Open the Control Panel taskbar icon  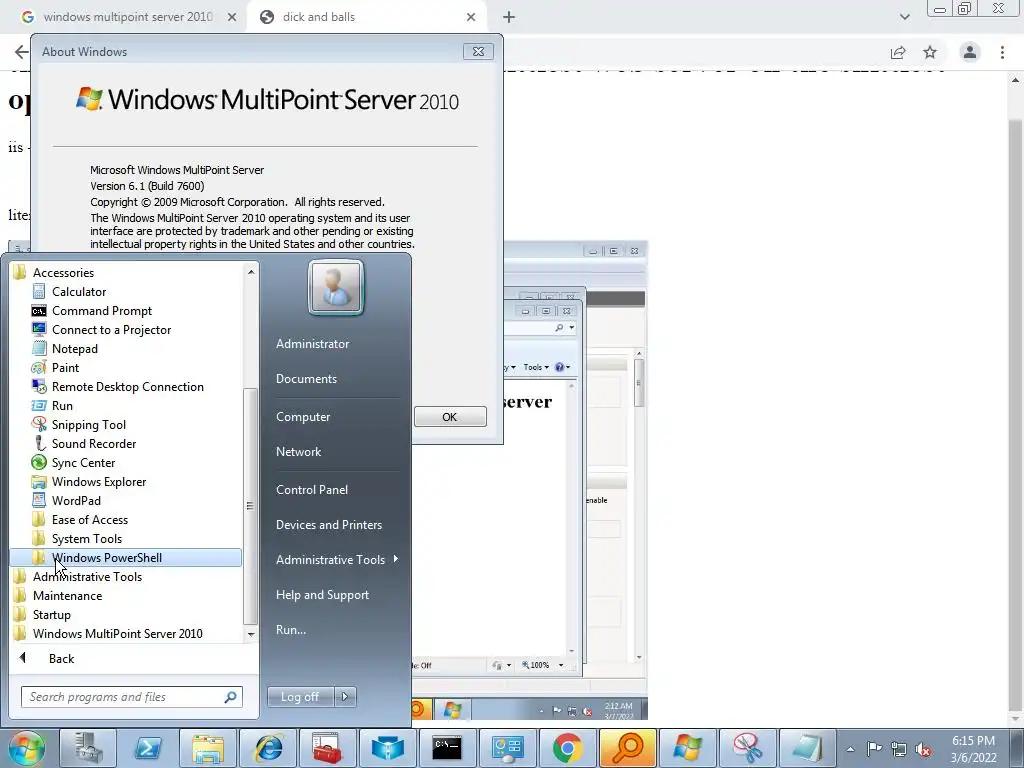coord(507,748)
